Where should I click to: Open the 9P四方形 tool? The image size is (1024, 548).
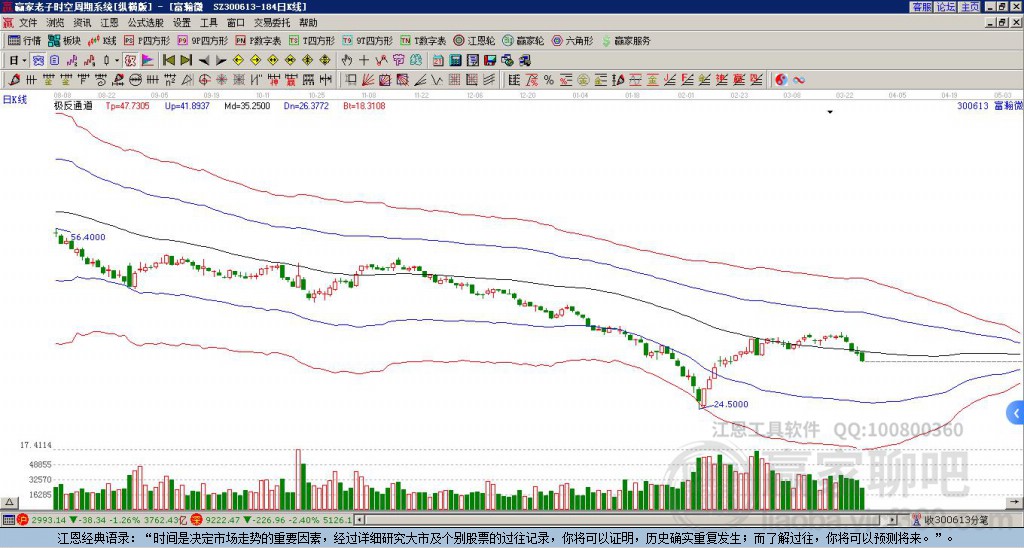(x=203, y=40)
